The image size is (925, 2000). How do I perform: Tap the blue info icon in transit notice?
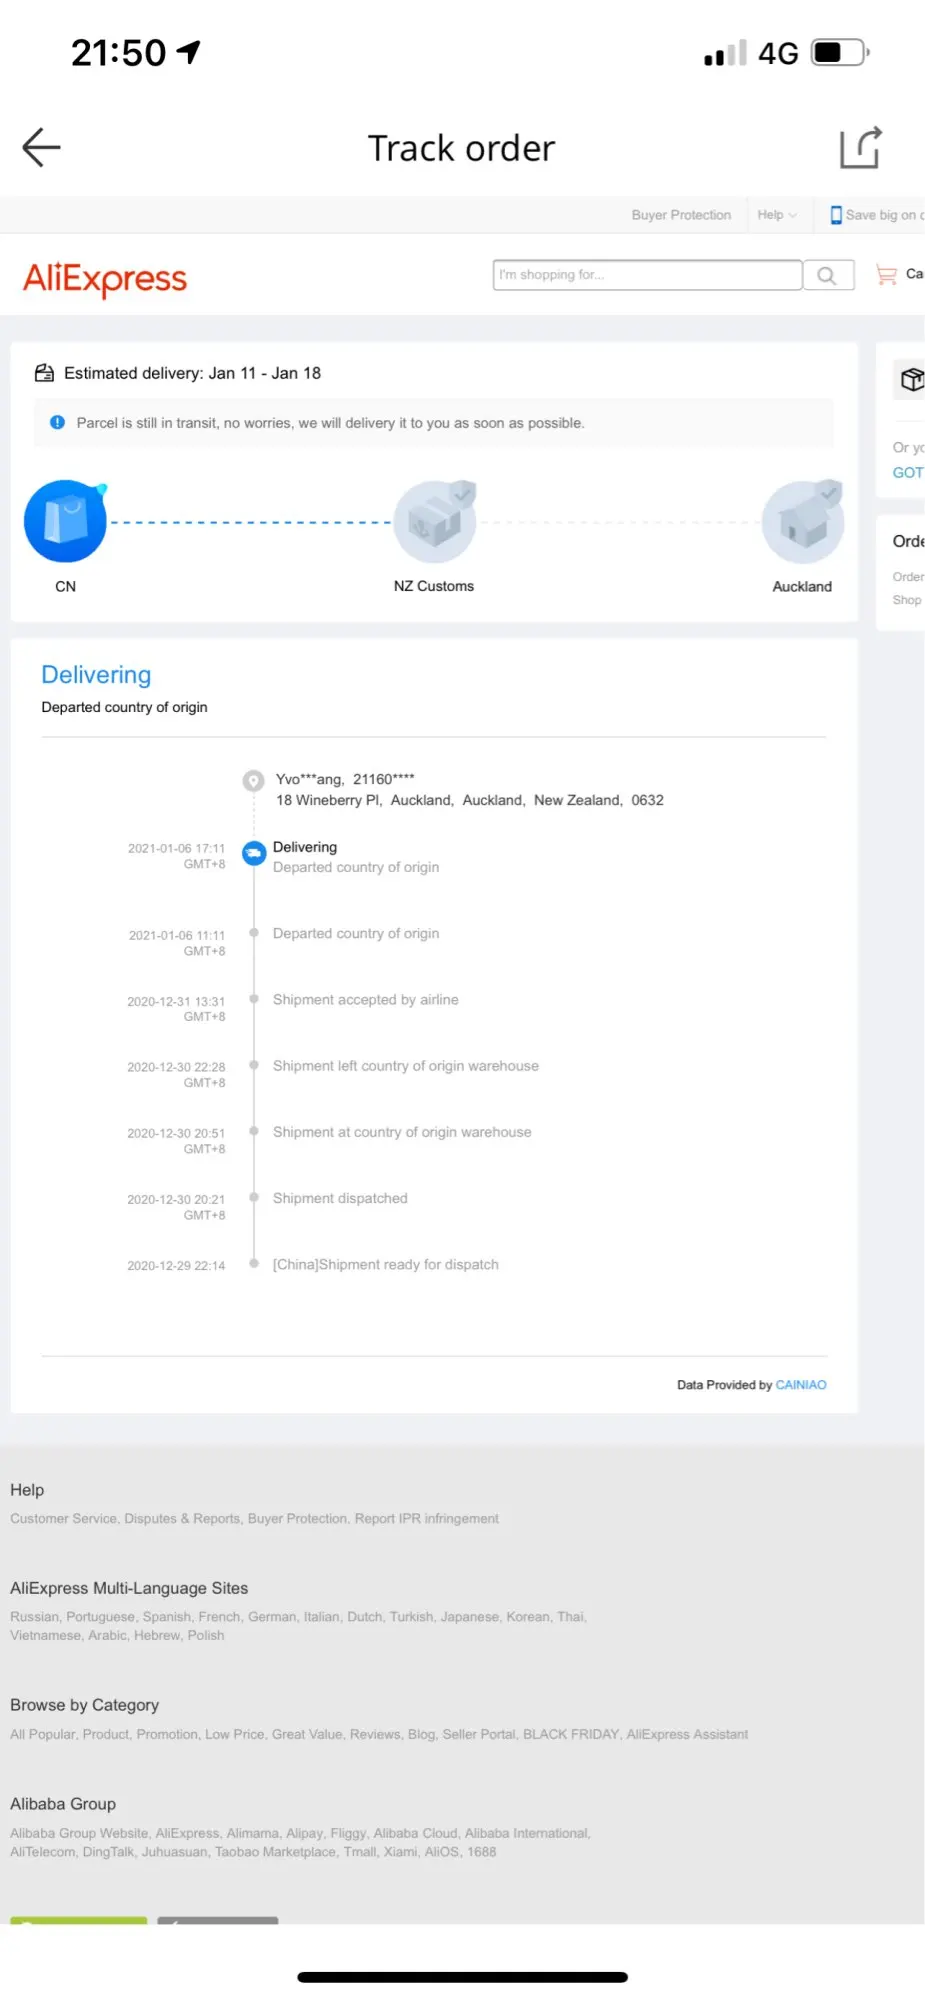[x=58, y=423]
